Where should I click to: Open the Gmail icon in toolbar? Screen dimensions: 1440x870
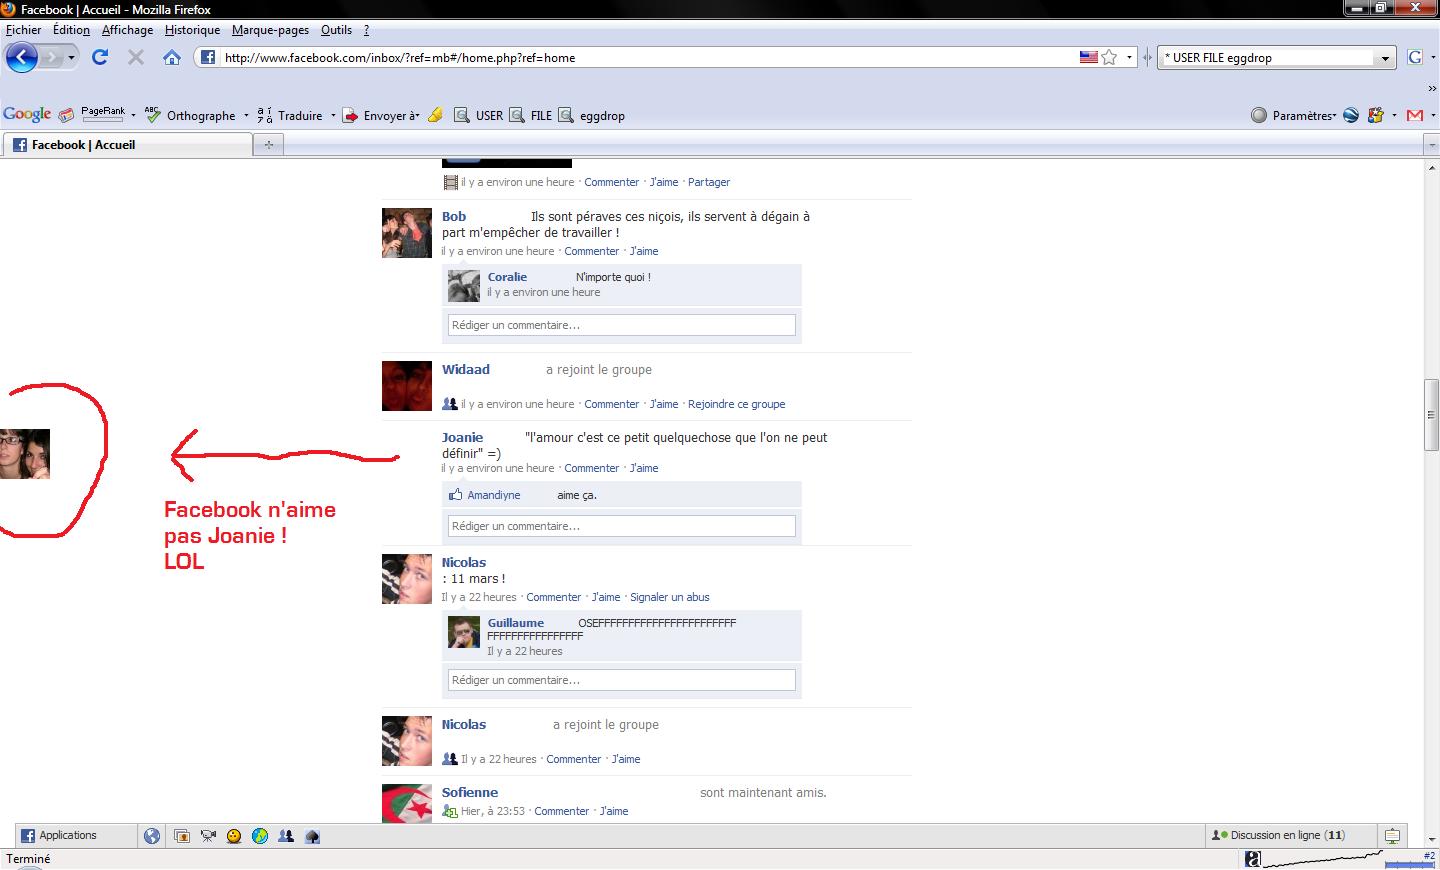[1414, 115]
